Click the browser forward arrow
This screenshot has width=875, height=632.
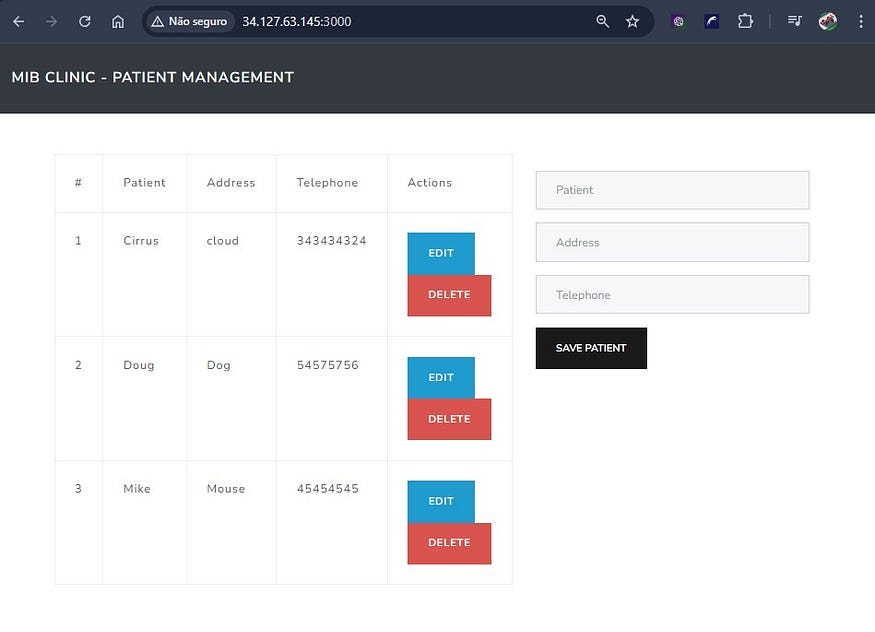[51, 22]
